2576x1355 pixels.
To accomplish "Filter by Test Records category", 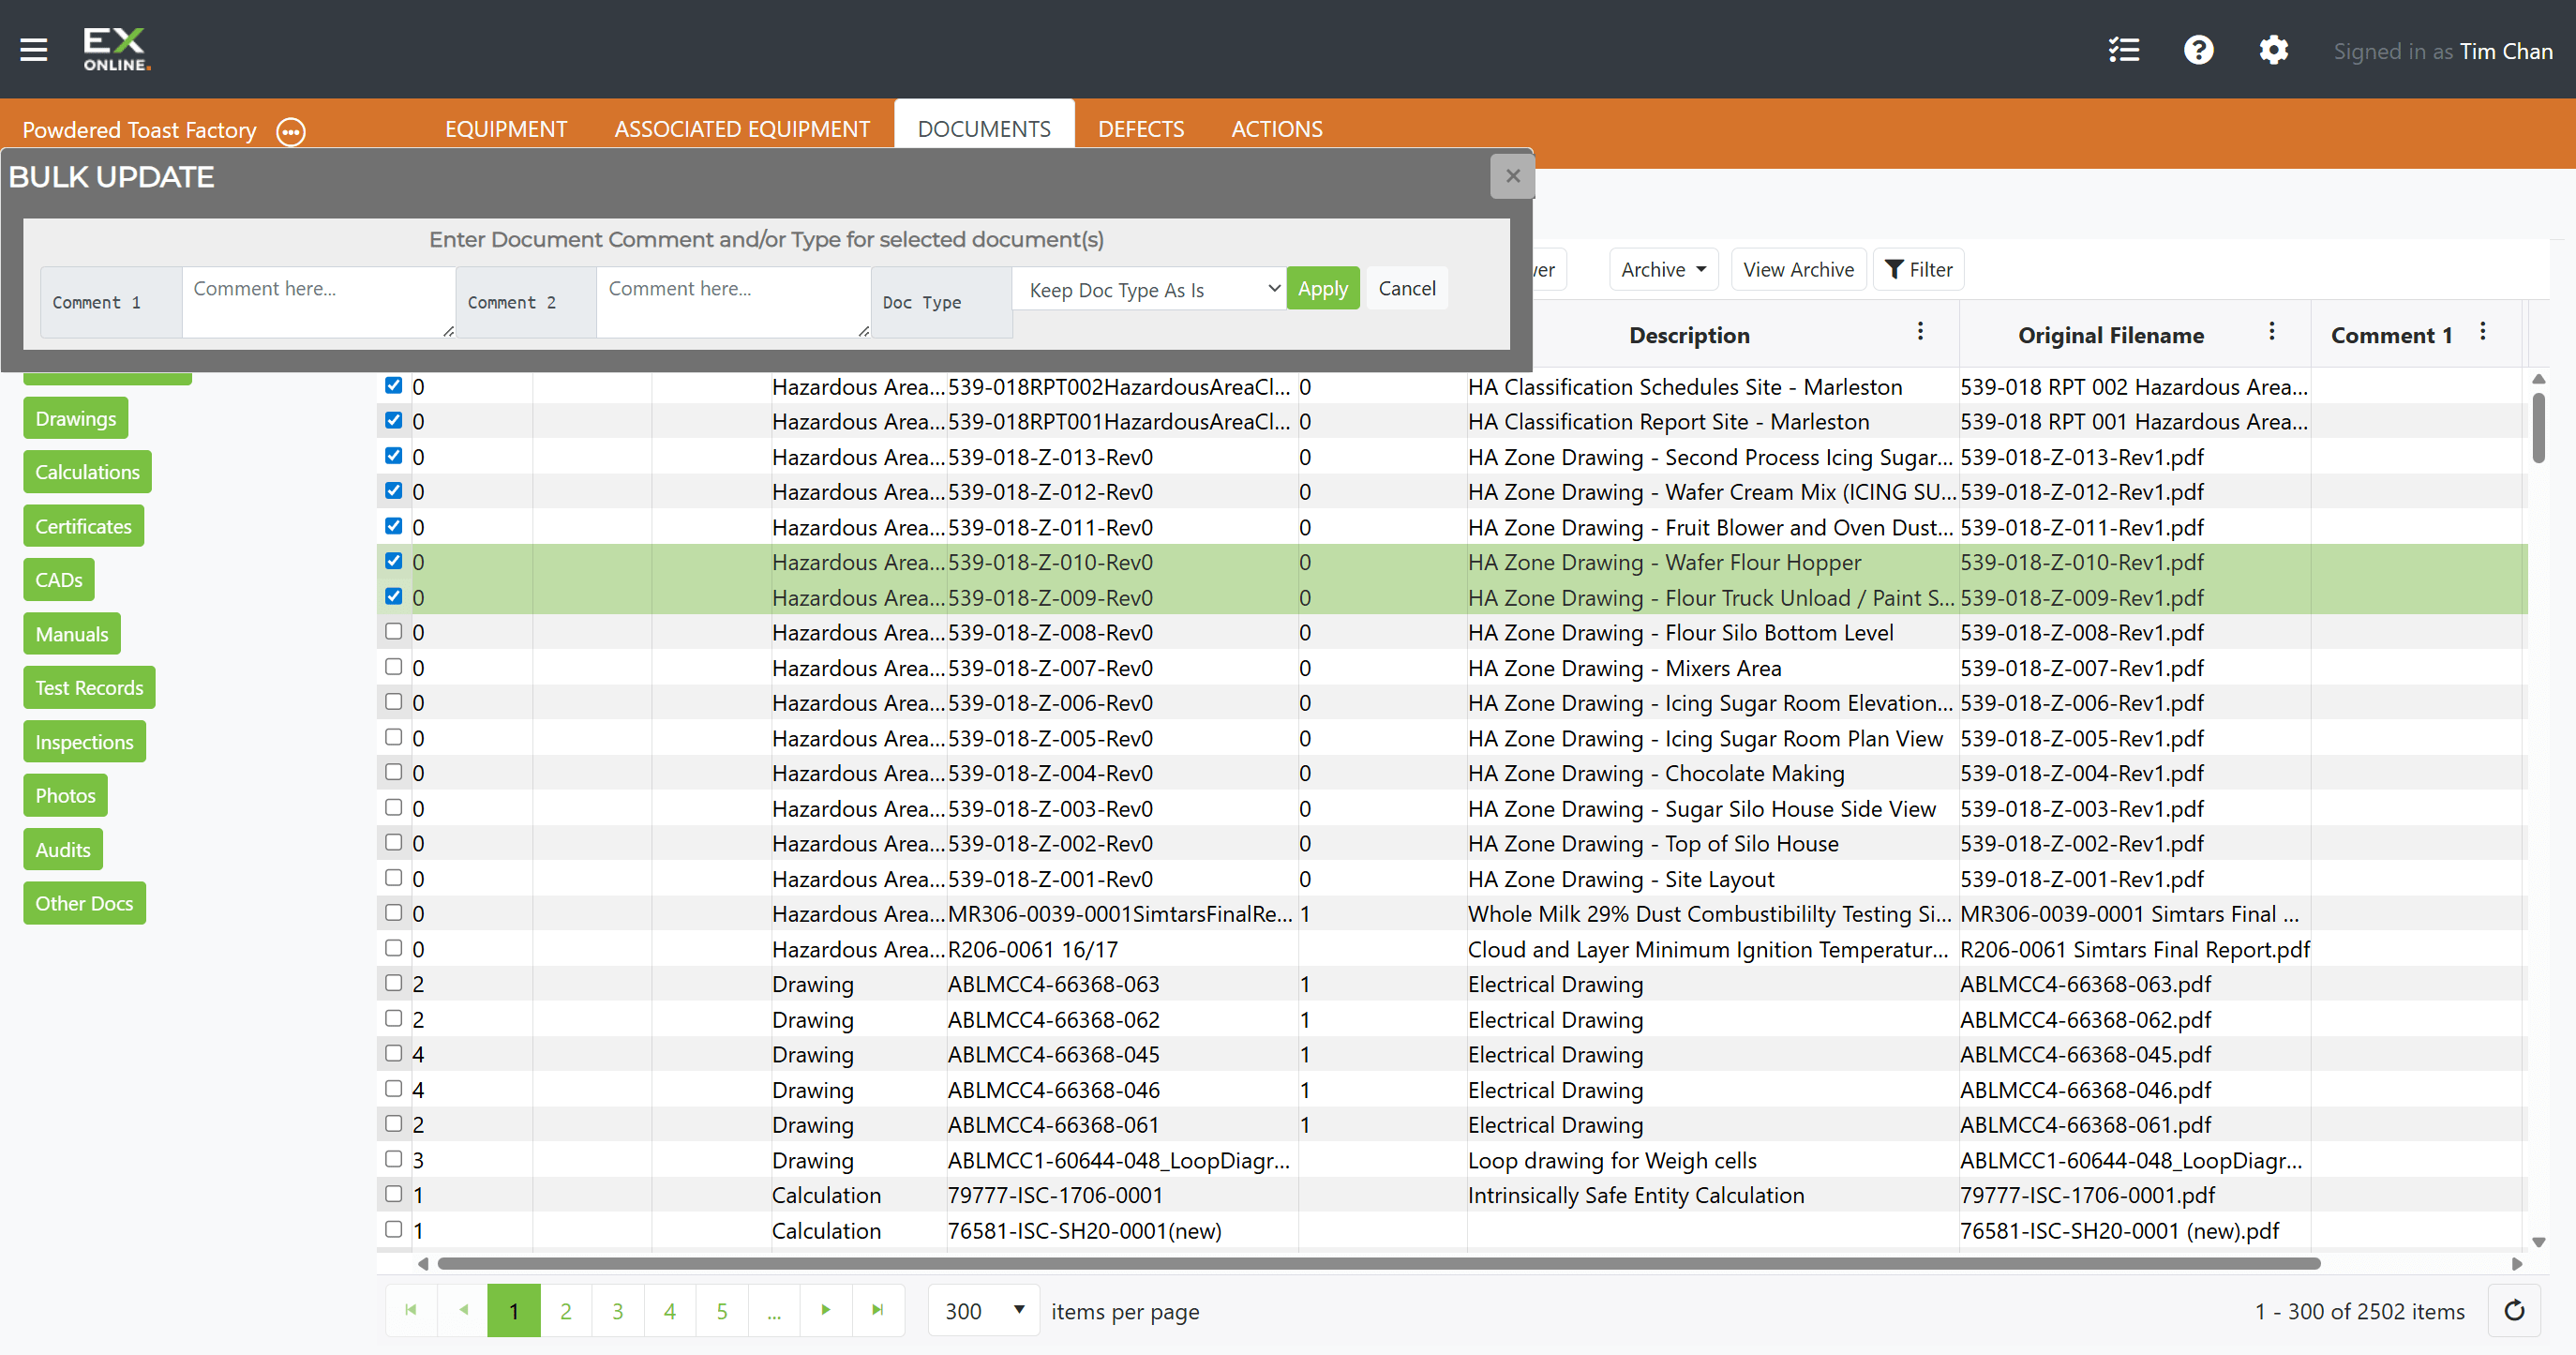I will 89,687.
